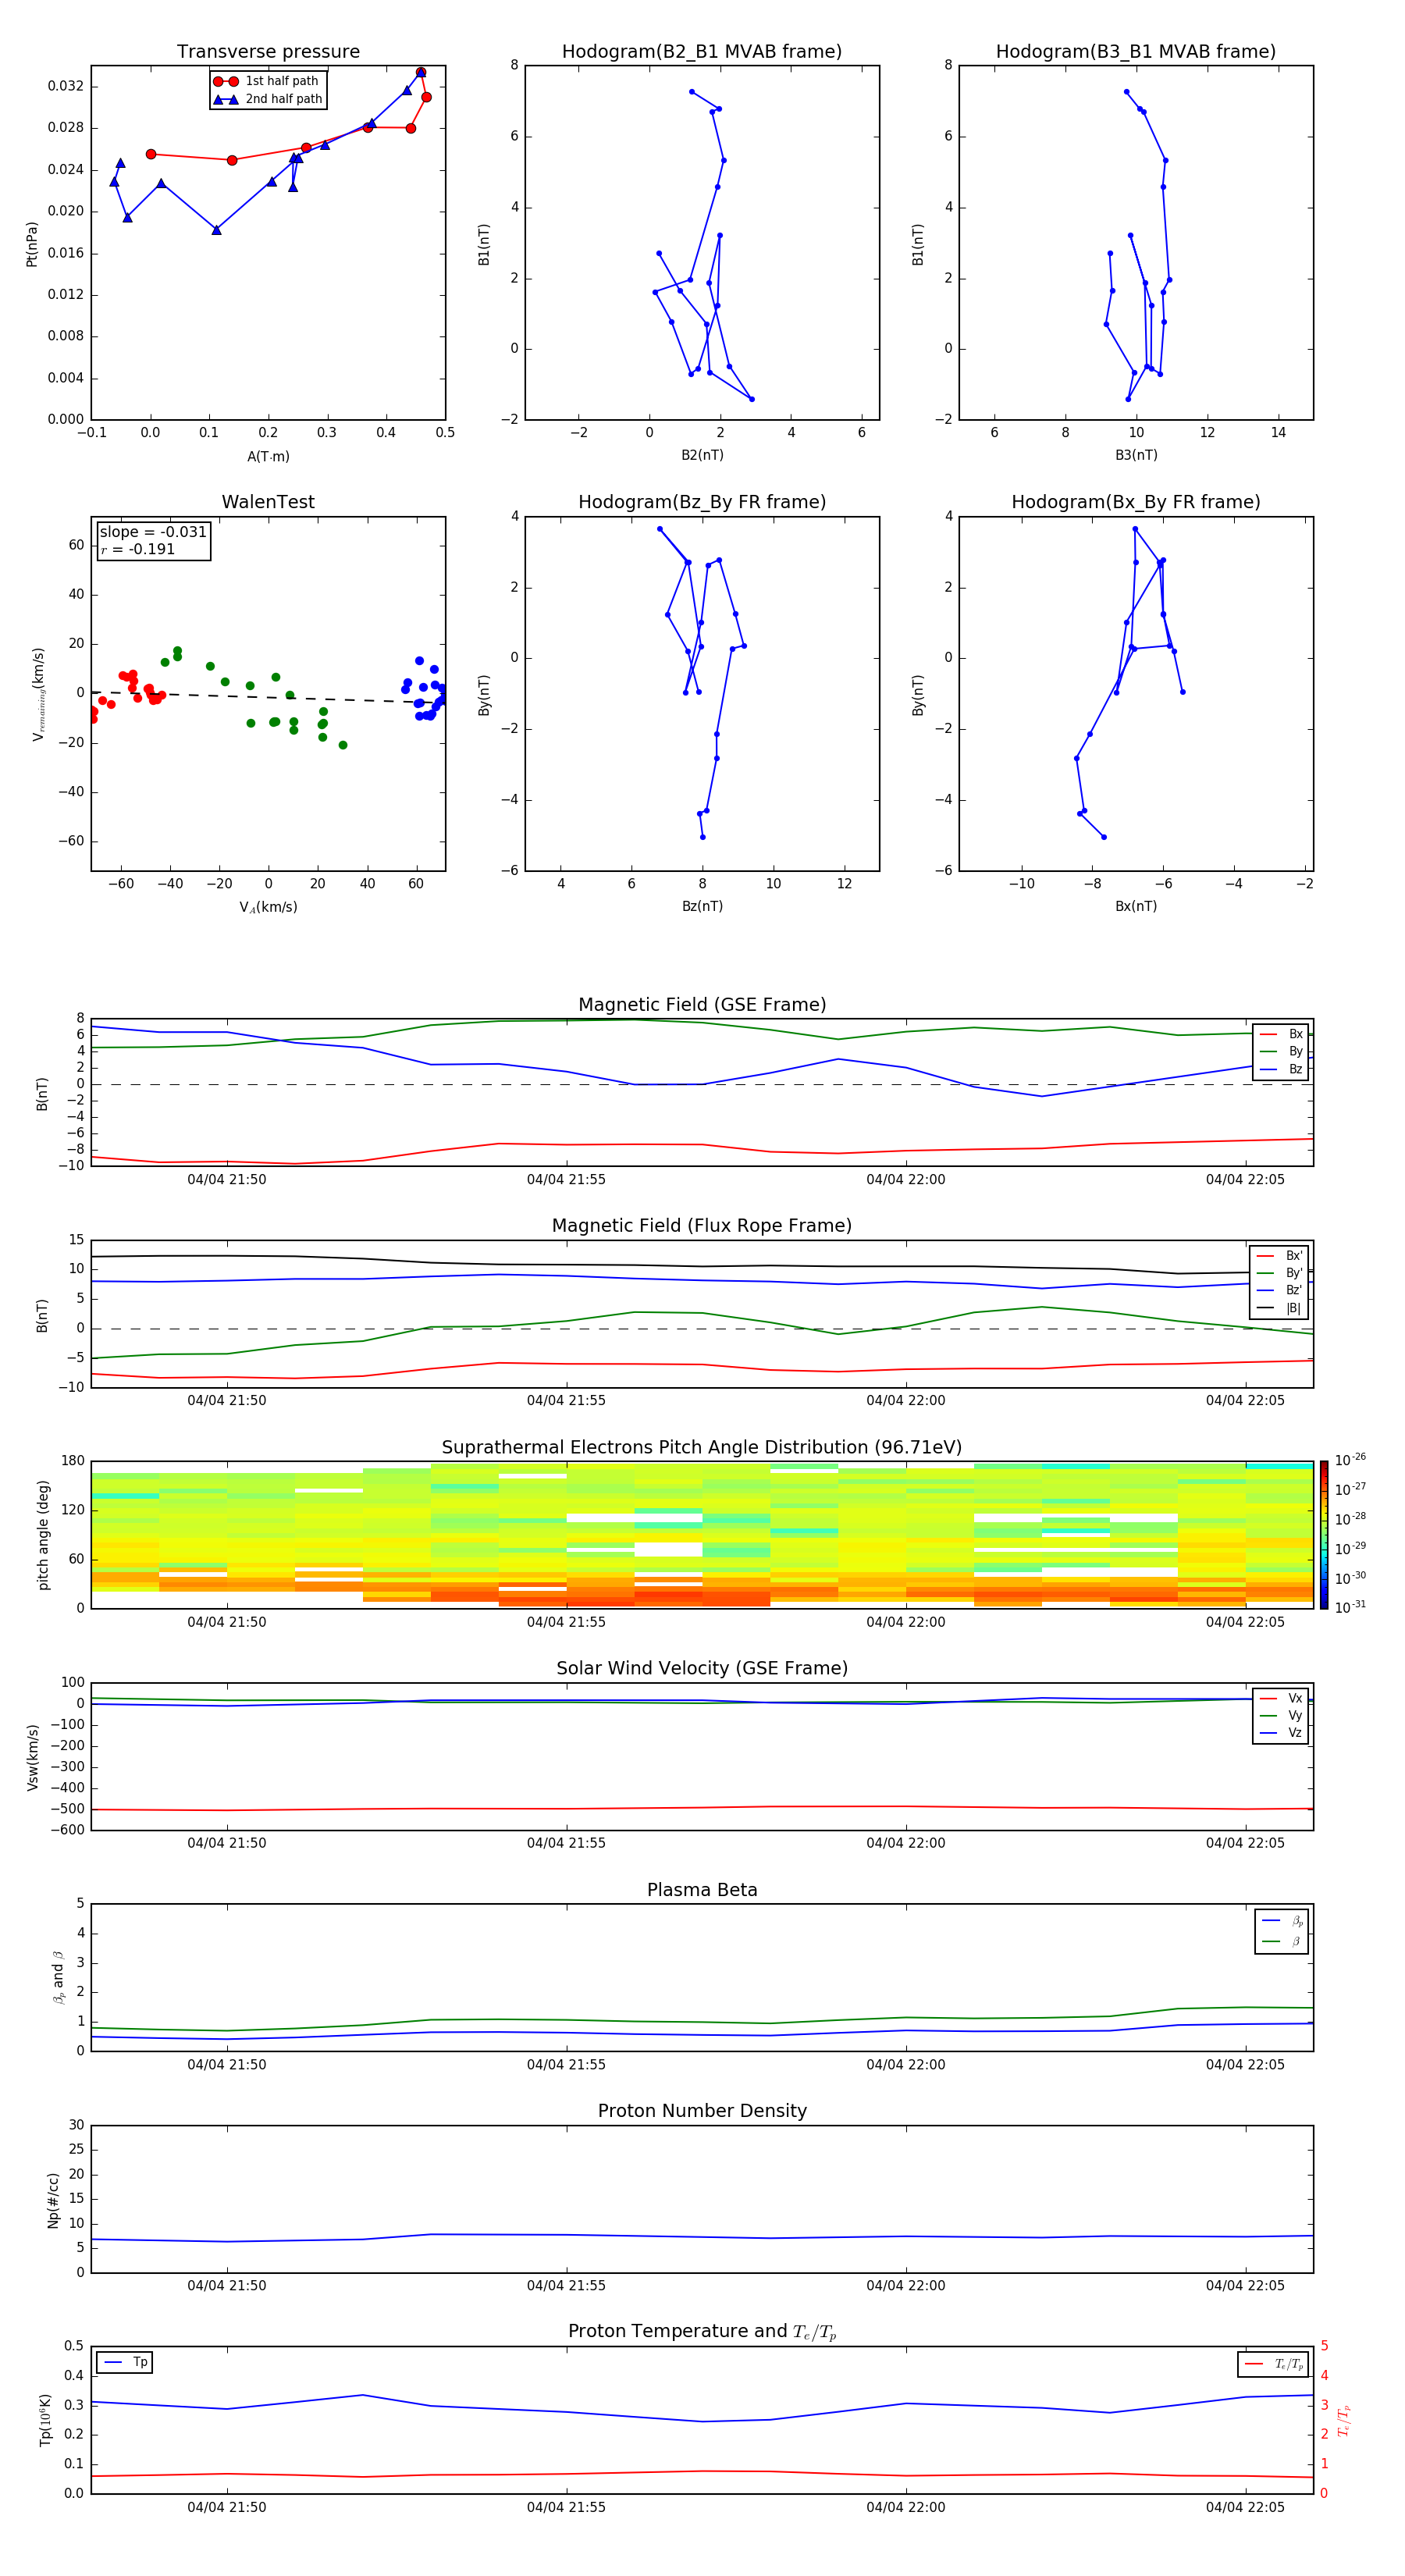Viewport: 1405px width, 2576px height.
Task: Click the "pitch angle (deg)" y-axis label
Action: tap(43, 1535)
